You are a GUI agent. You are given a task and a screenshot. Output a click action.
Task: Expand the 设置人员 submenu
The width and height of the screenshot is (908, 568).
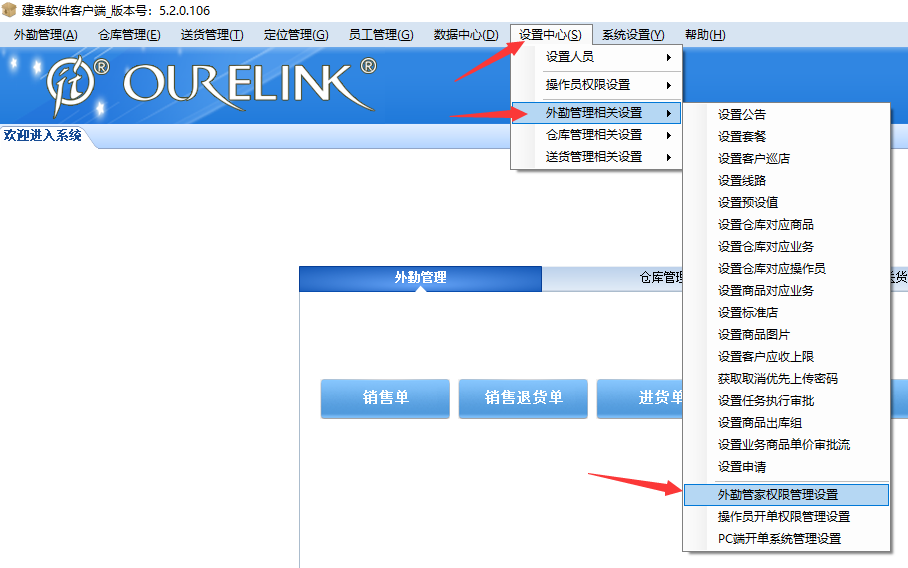[x=596, y=57]
